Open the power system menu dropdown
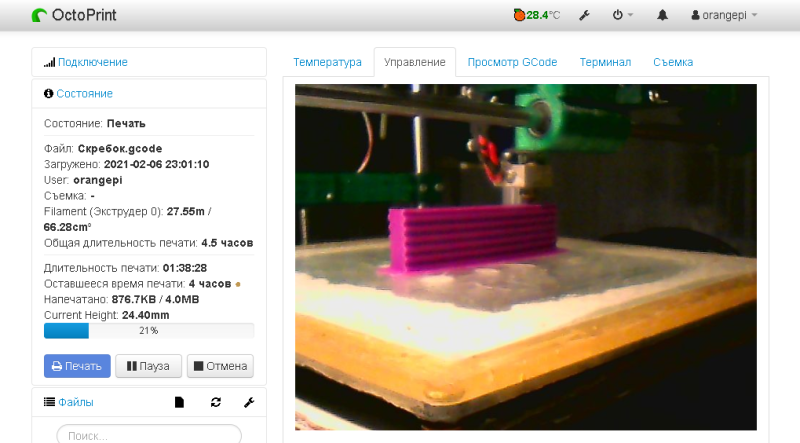Viewport: 800px width, 443px height. tap(622, 15)
